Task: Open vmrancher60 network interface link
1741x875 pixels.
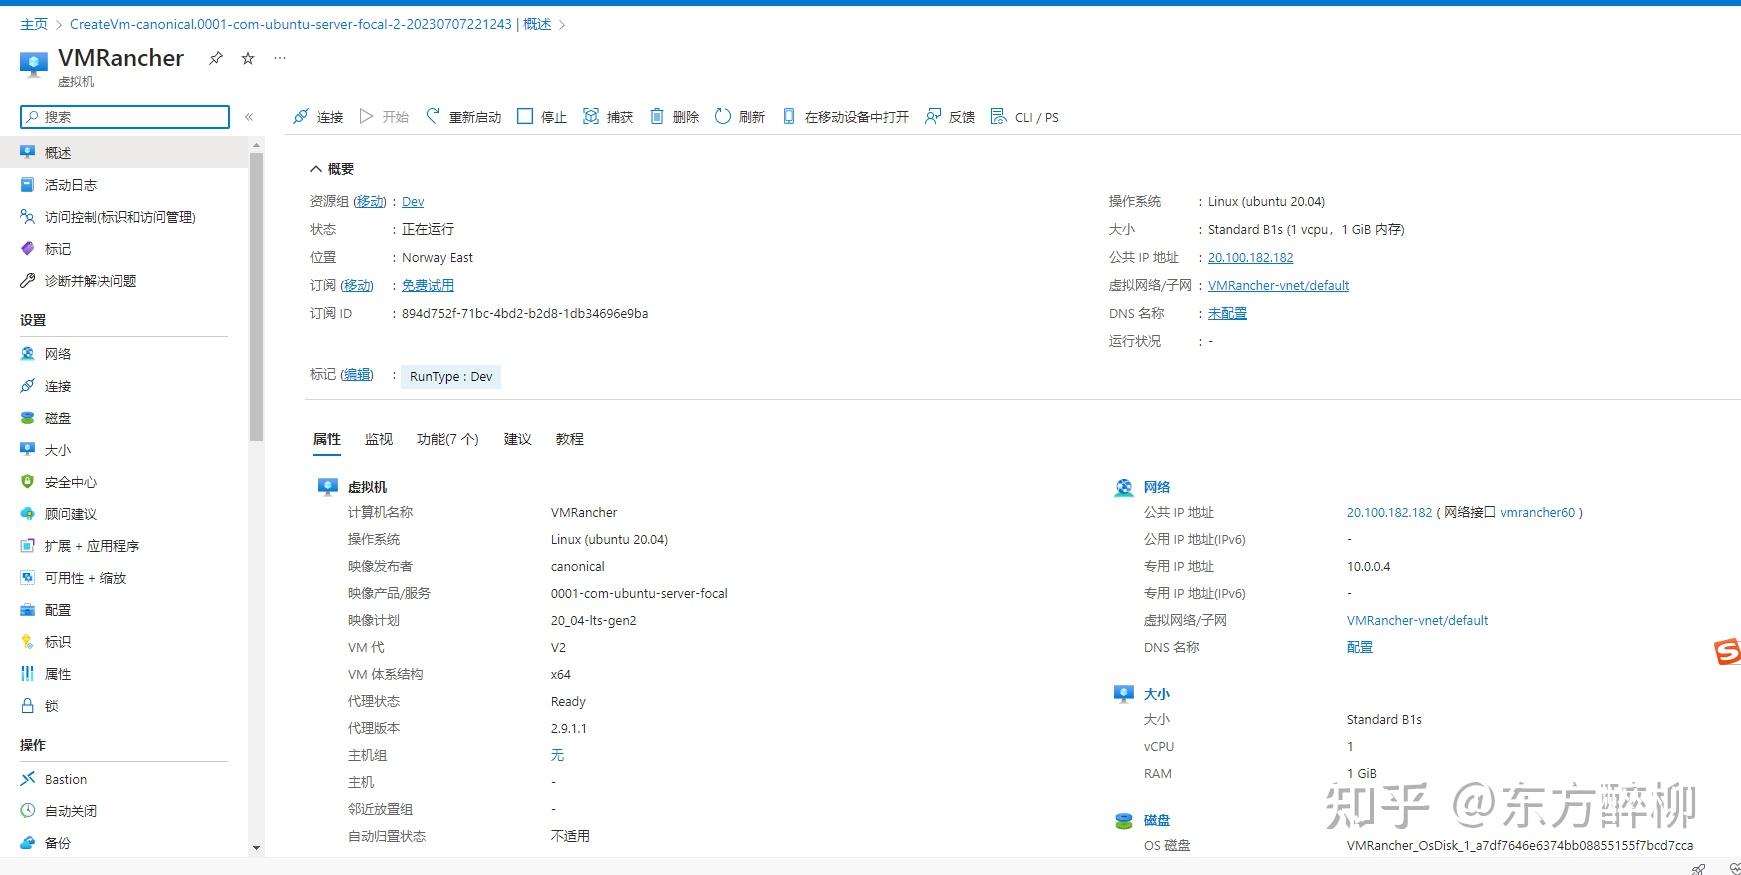Action: pos(1538,513)
